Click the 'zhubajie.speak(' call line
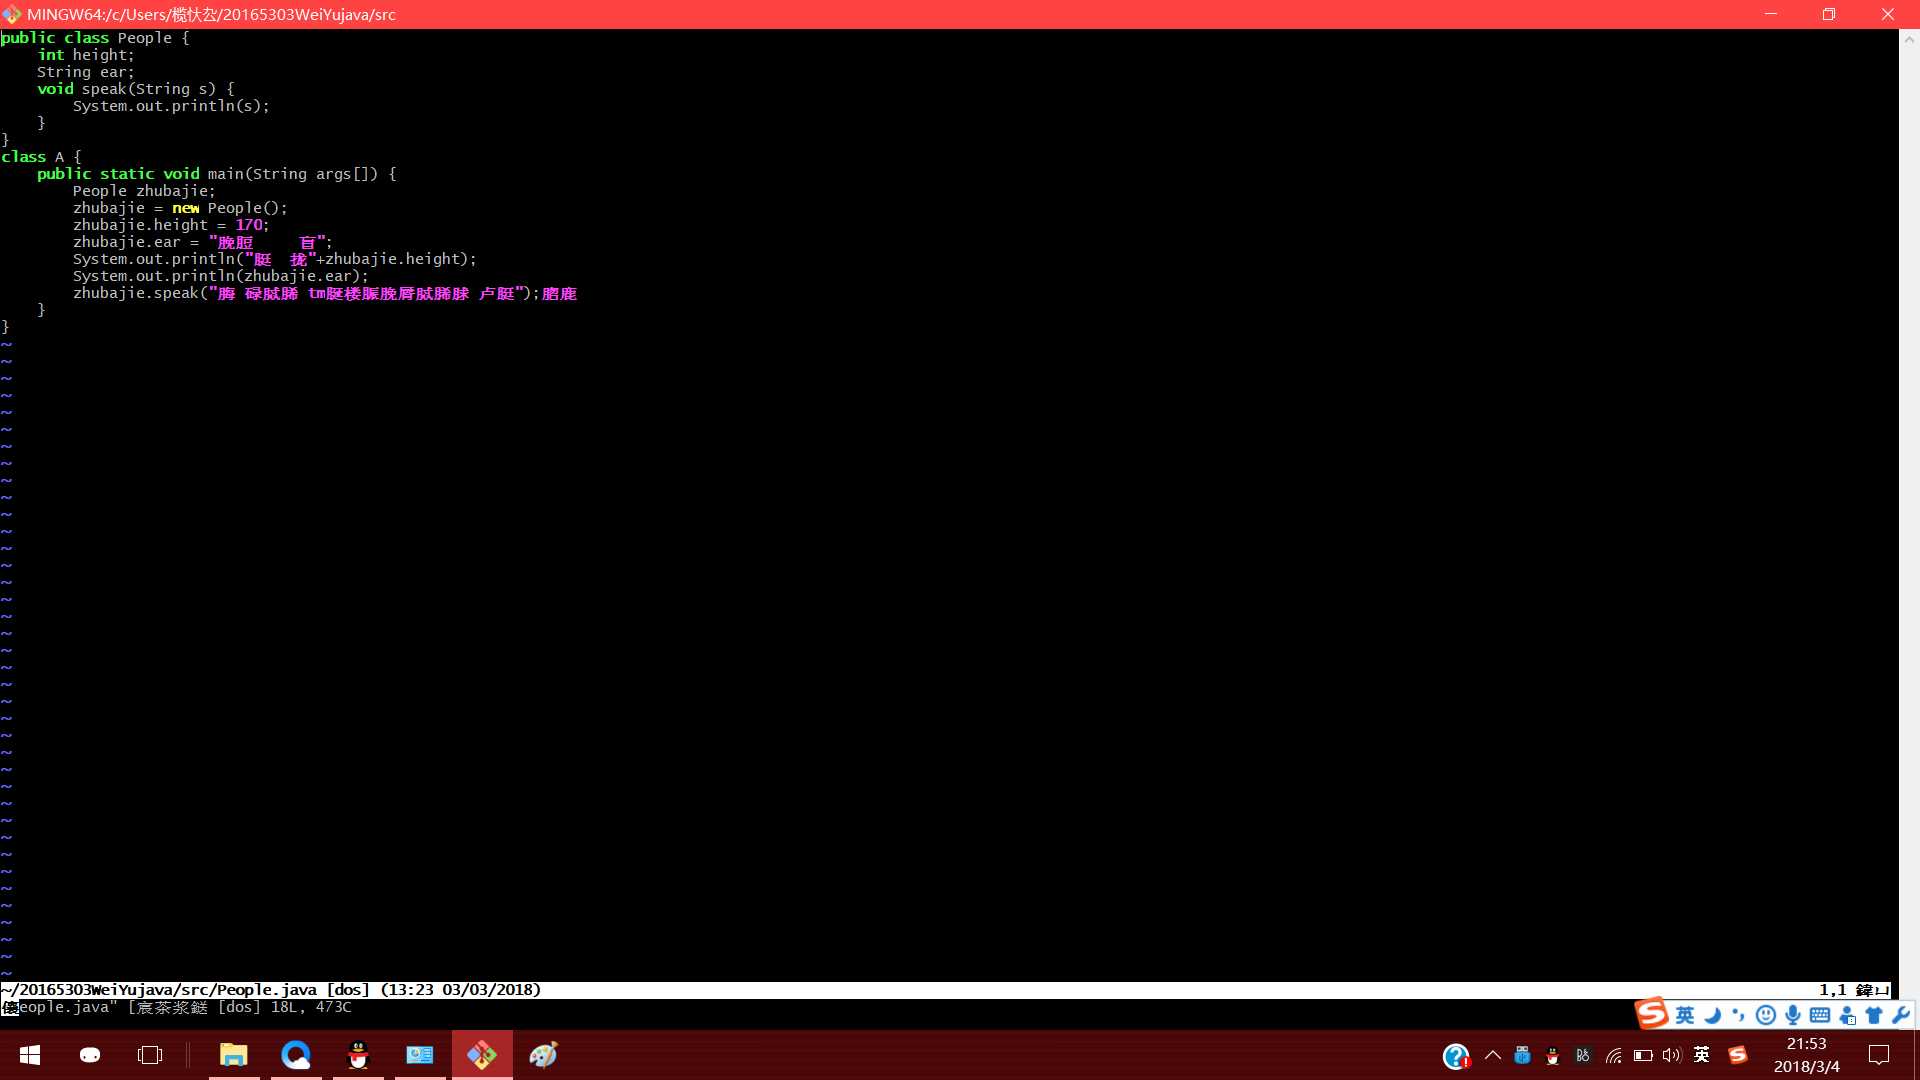 [x=324, y=293]
